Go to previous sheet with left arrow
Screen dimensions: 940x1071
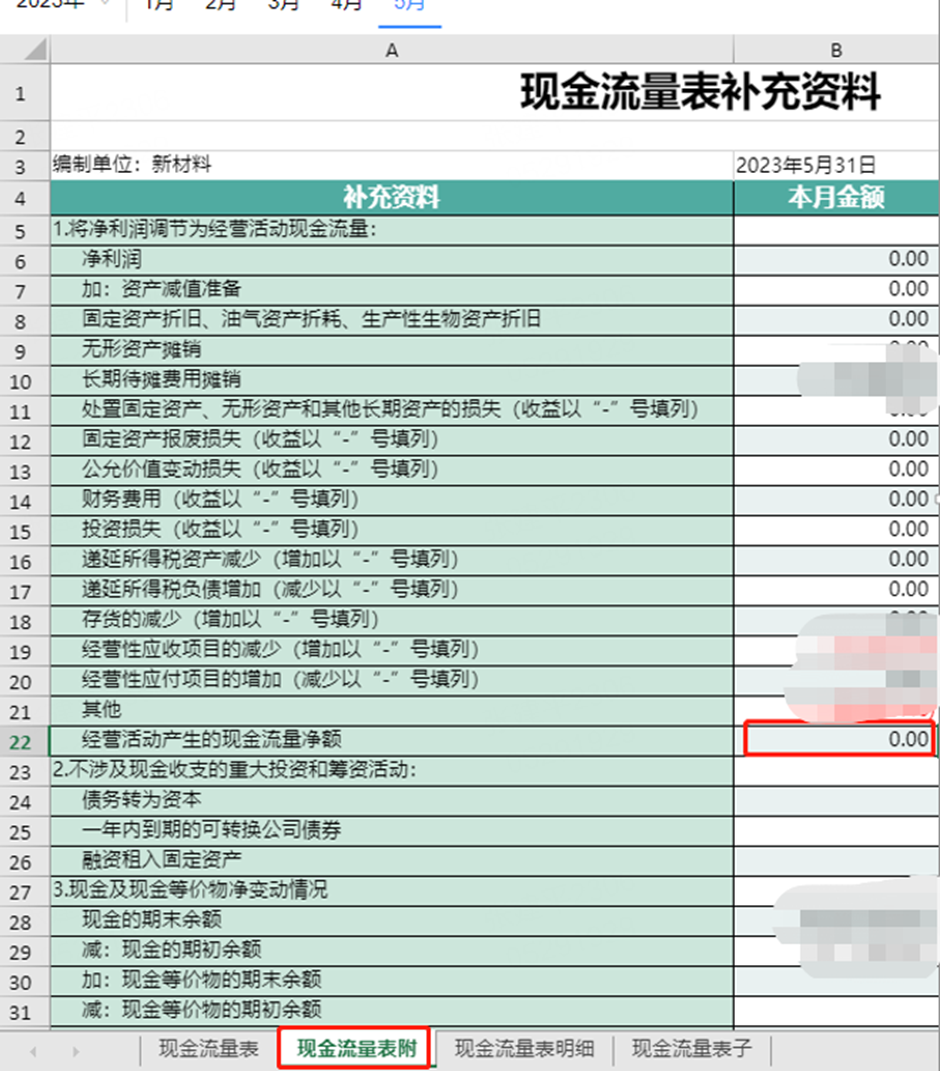[33, 1051]
